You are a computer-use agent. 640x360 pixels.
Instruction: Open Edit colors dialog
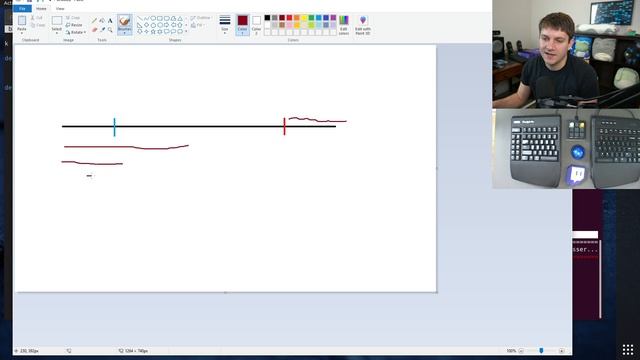point(344,24)
